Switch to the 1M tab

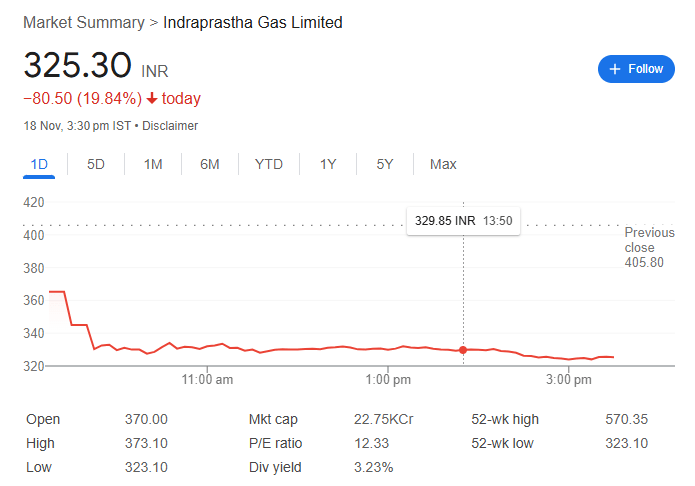pyautogui.click(x=153, y=164)
